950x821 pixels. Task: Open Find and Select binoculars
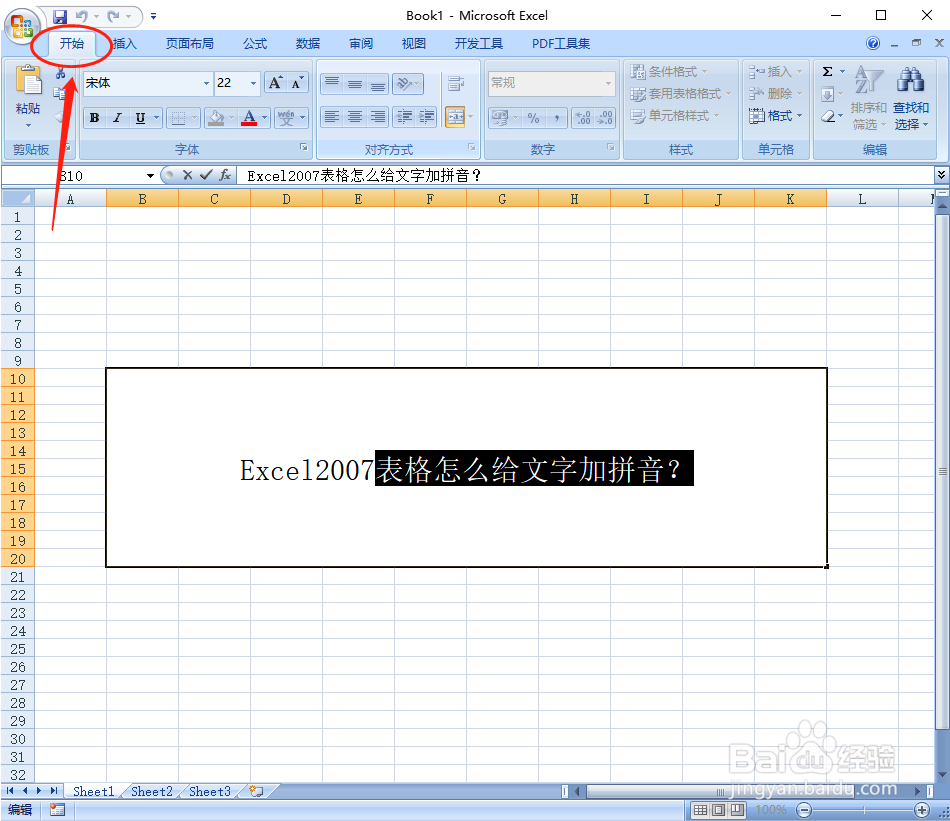tap(911, 98)
